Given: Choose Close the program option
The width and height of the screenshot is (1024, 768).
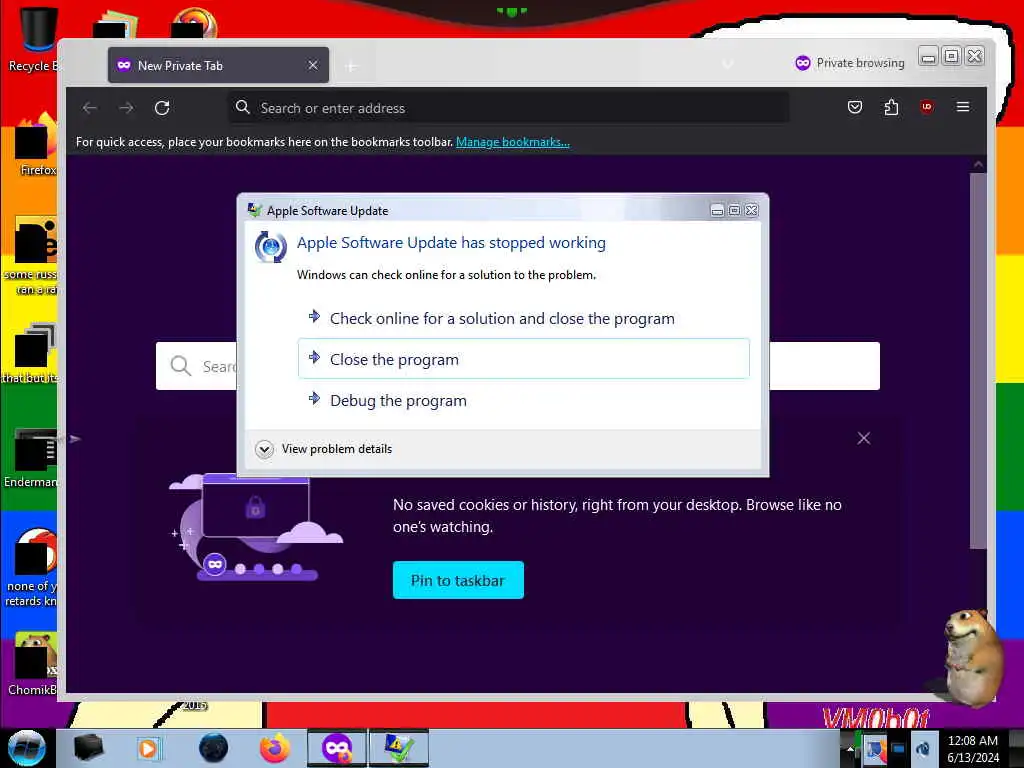Looking at the screenshot, I should click(x=524, y=359).
